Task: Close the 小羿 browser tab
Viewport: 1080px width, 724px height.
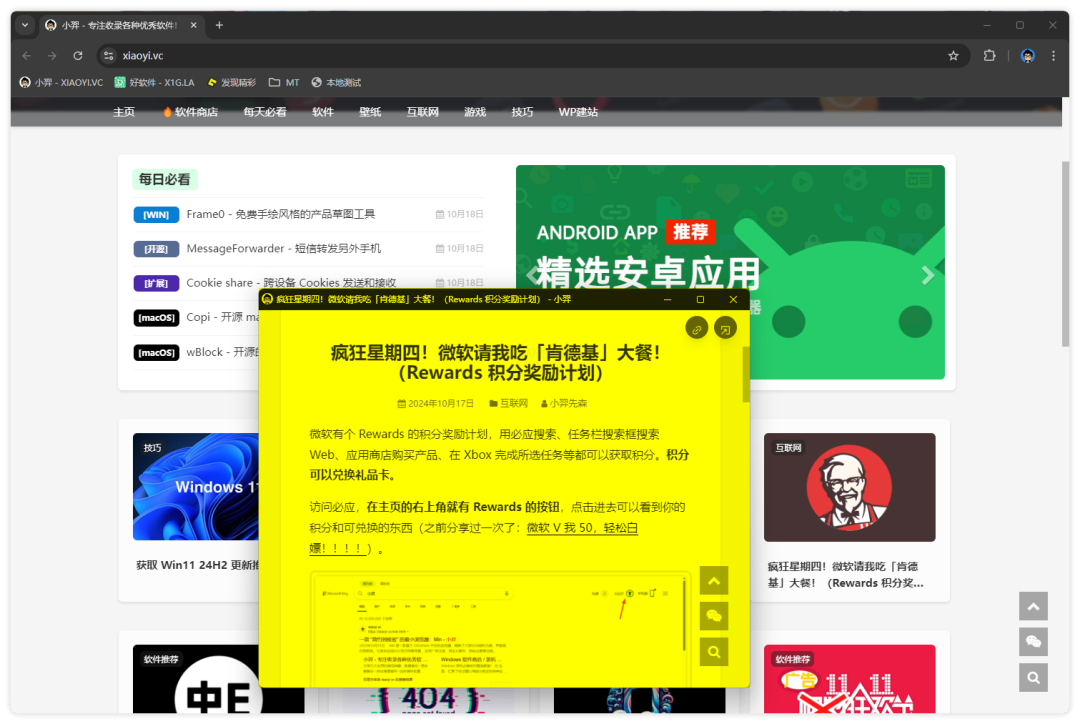Action: click(194, 25)
